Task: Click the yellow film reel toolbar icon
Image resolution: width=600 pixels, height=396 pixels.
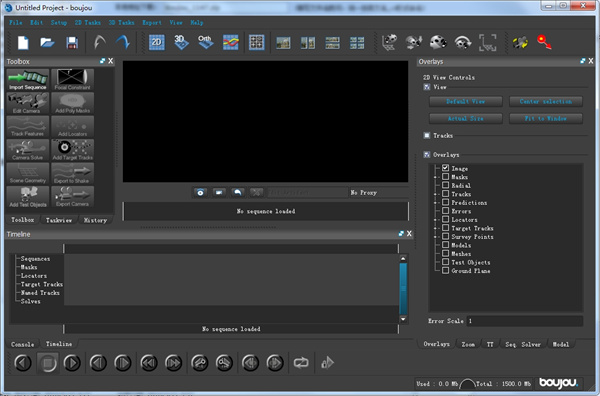Action: 520,42
